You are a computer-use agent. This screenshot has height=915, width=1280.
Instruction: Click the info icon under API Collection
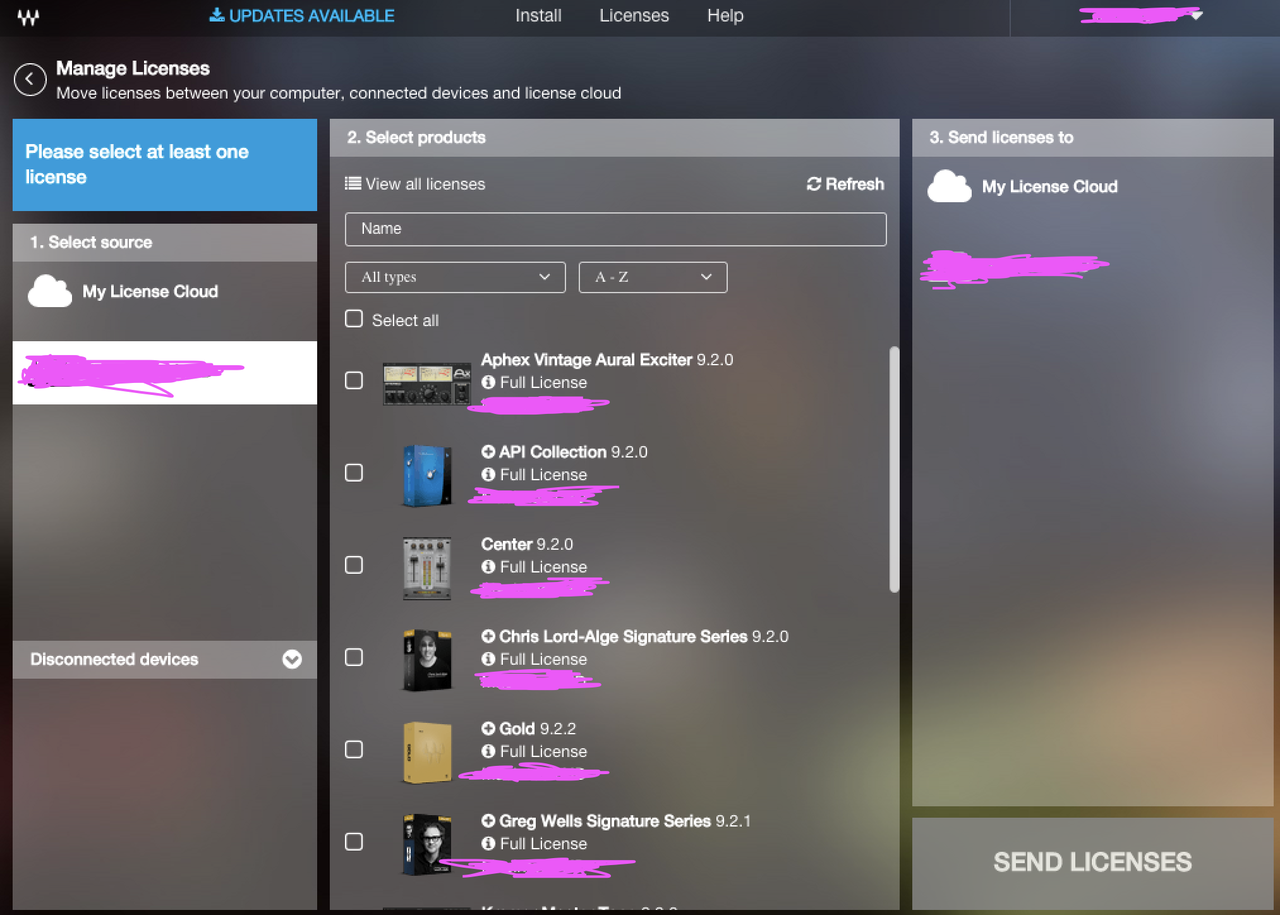tap(488, 474)
